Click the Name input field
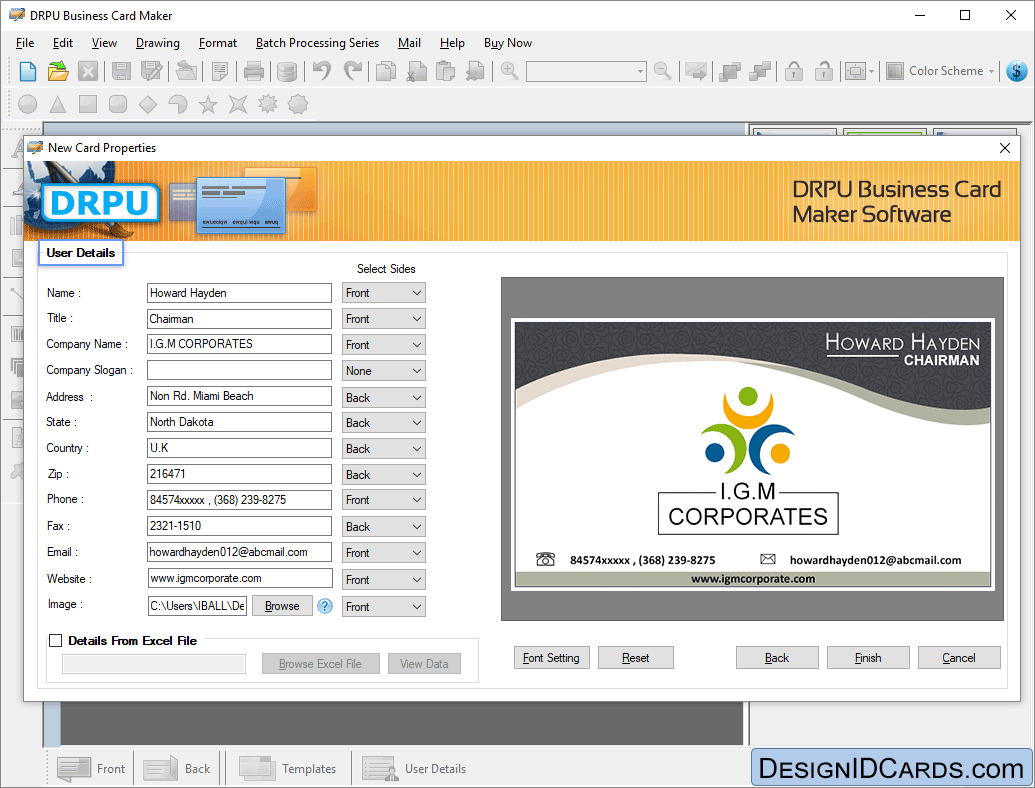The height and width of the screenshot is (788, 1035). [239, 293]
